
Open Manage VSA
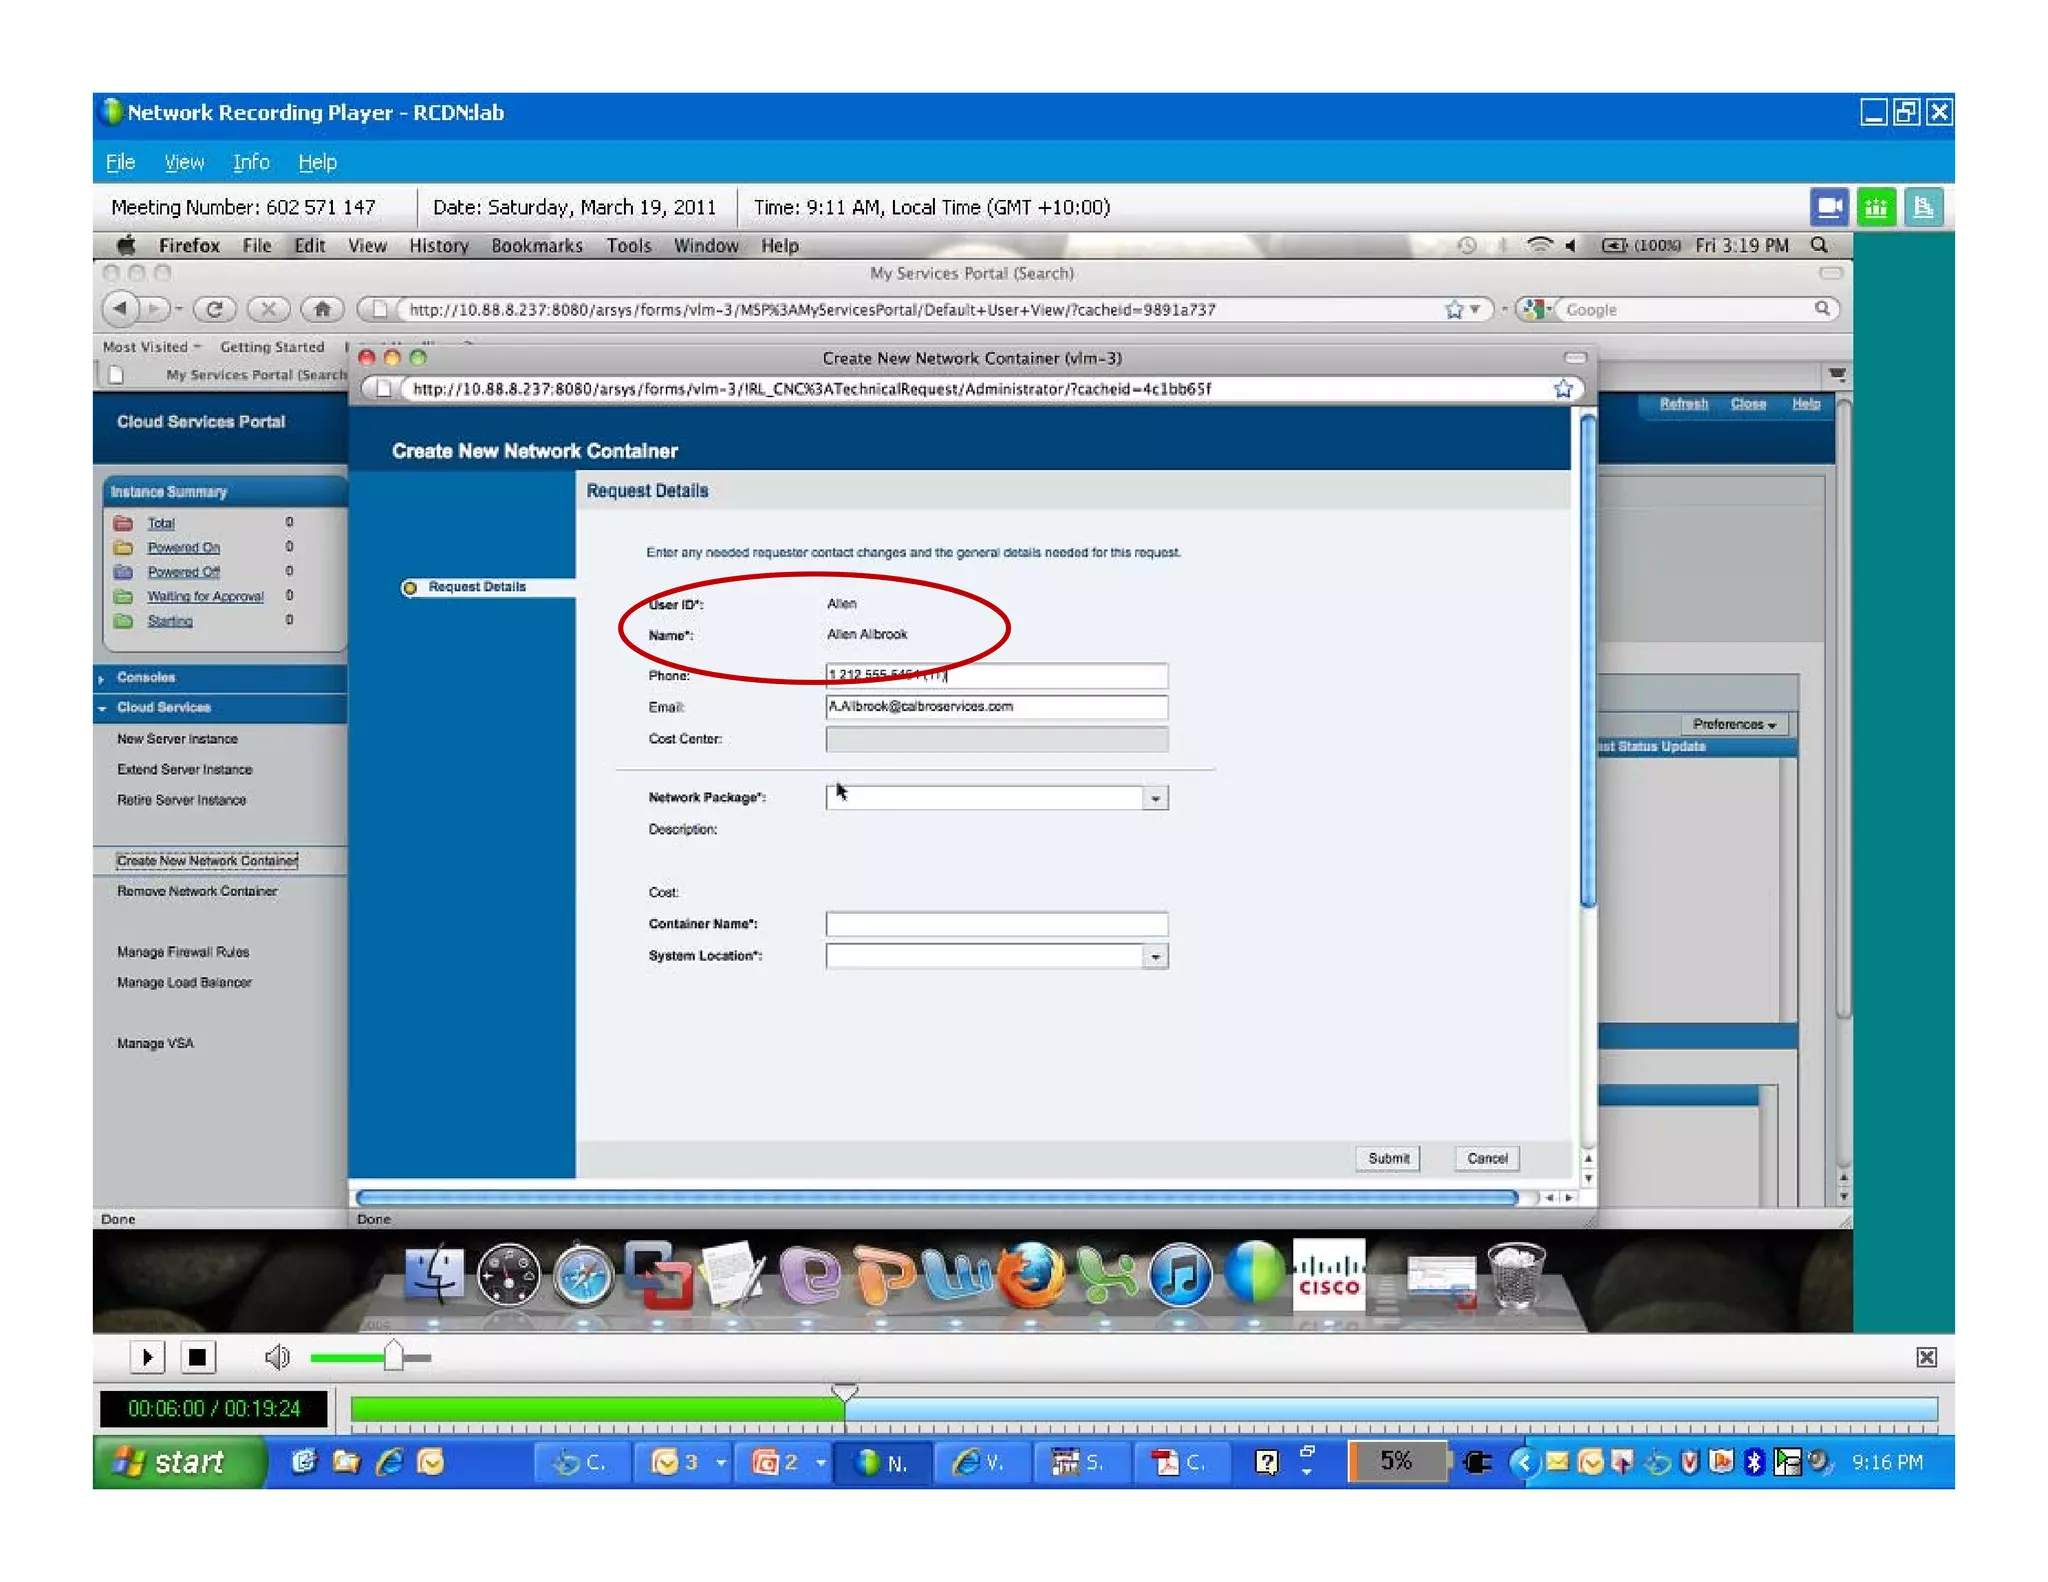pyautogui.click(x=155, y=1044)
